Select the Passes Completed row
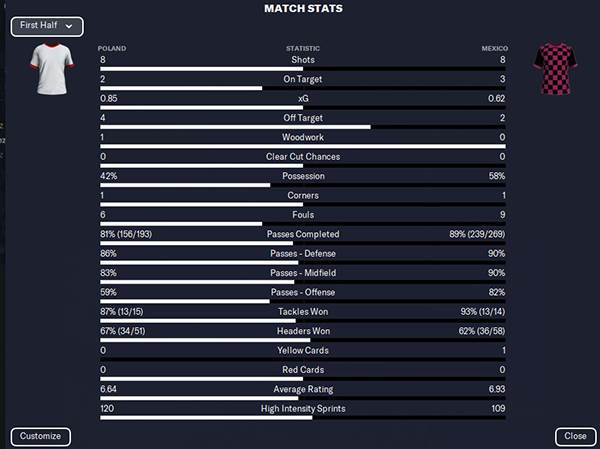This screenshot has width=600, height=449. pyautogui.click(x=303, y=234)
